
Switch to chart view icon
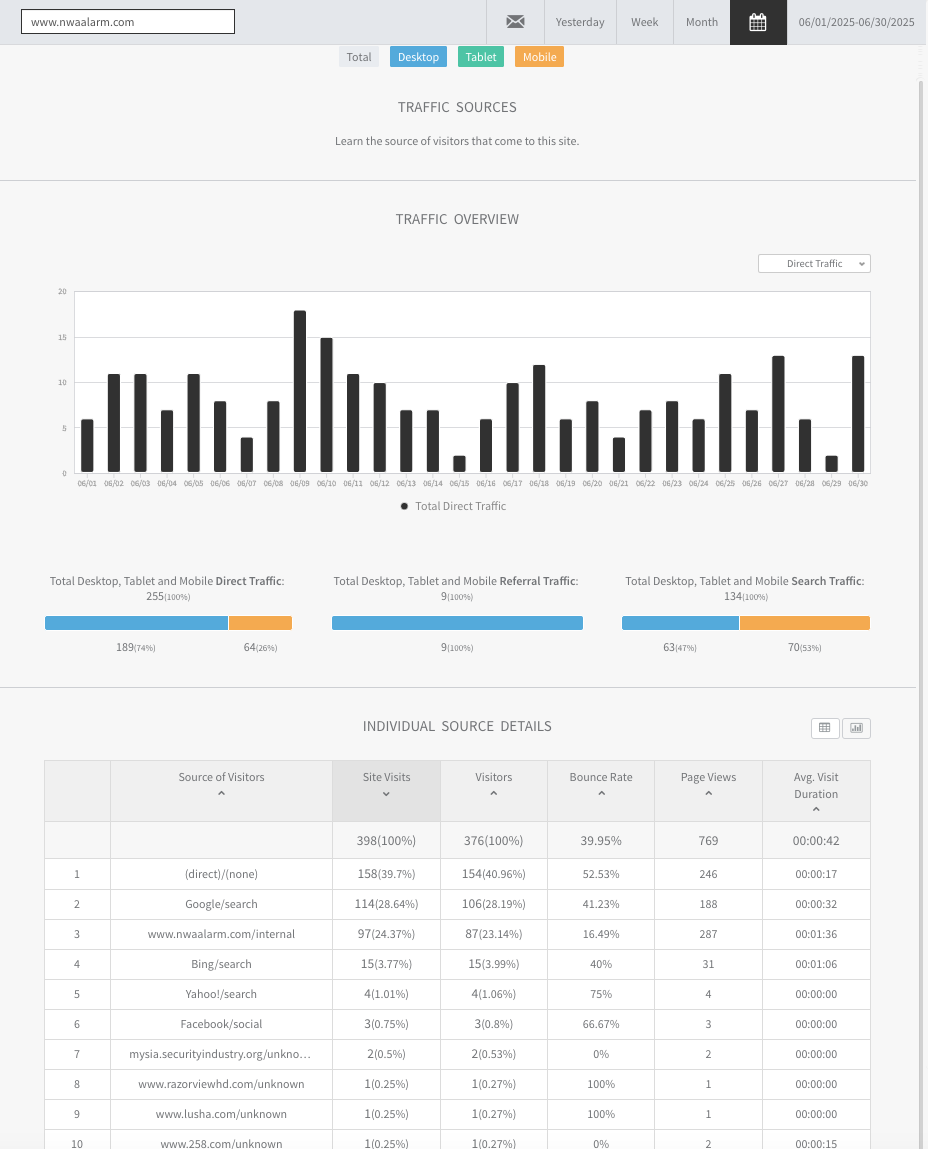point(856,728)
